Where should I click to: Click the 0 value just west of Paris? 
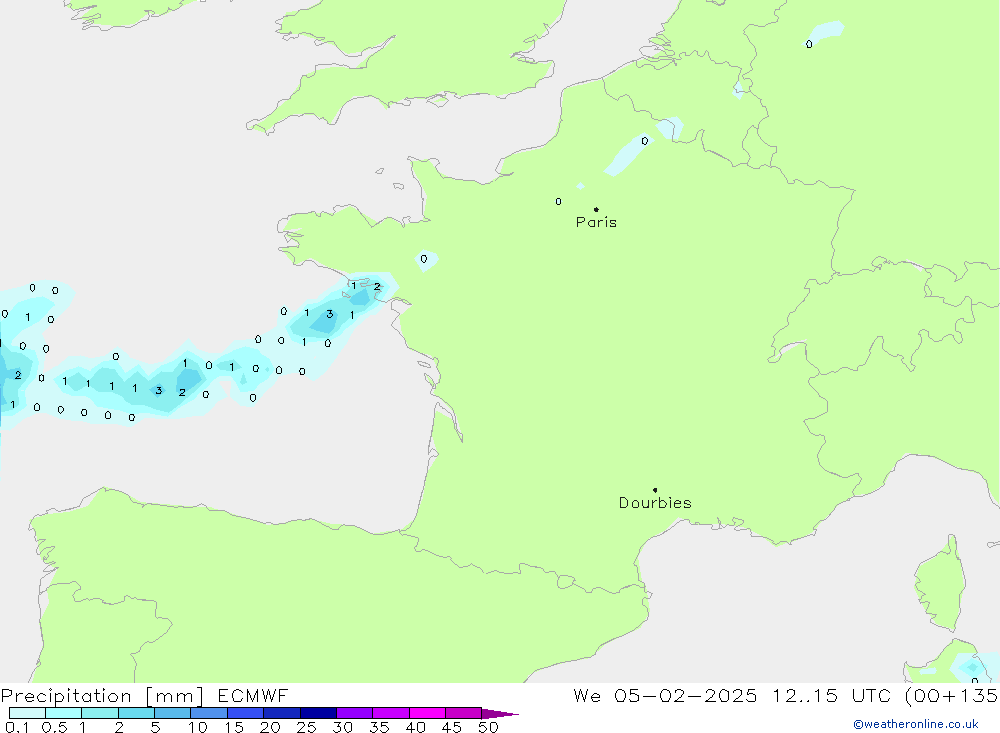(559, 202)
